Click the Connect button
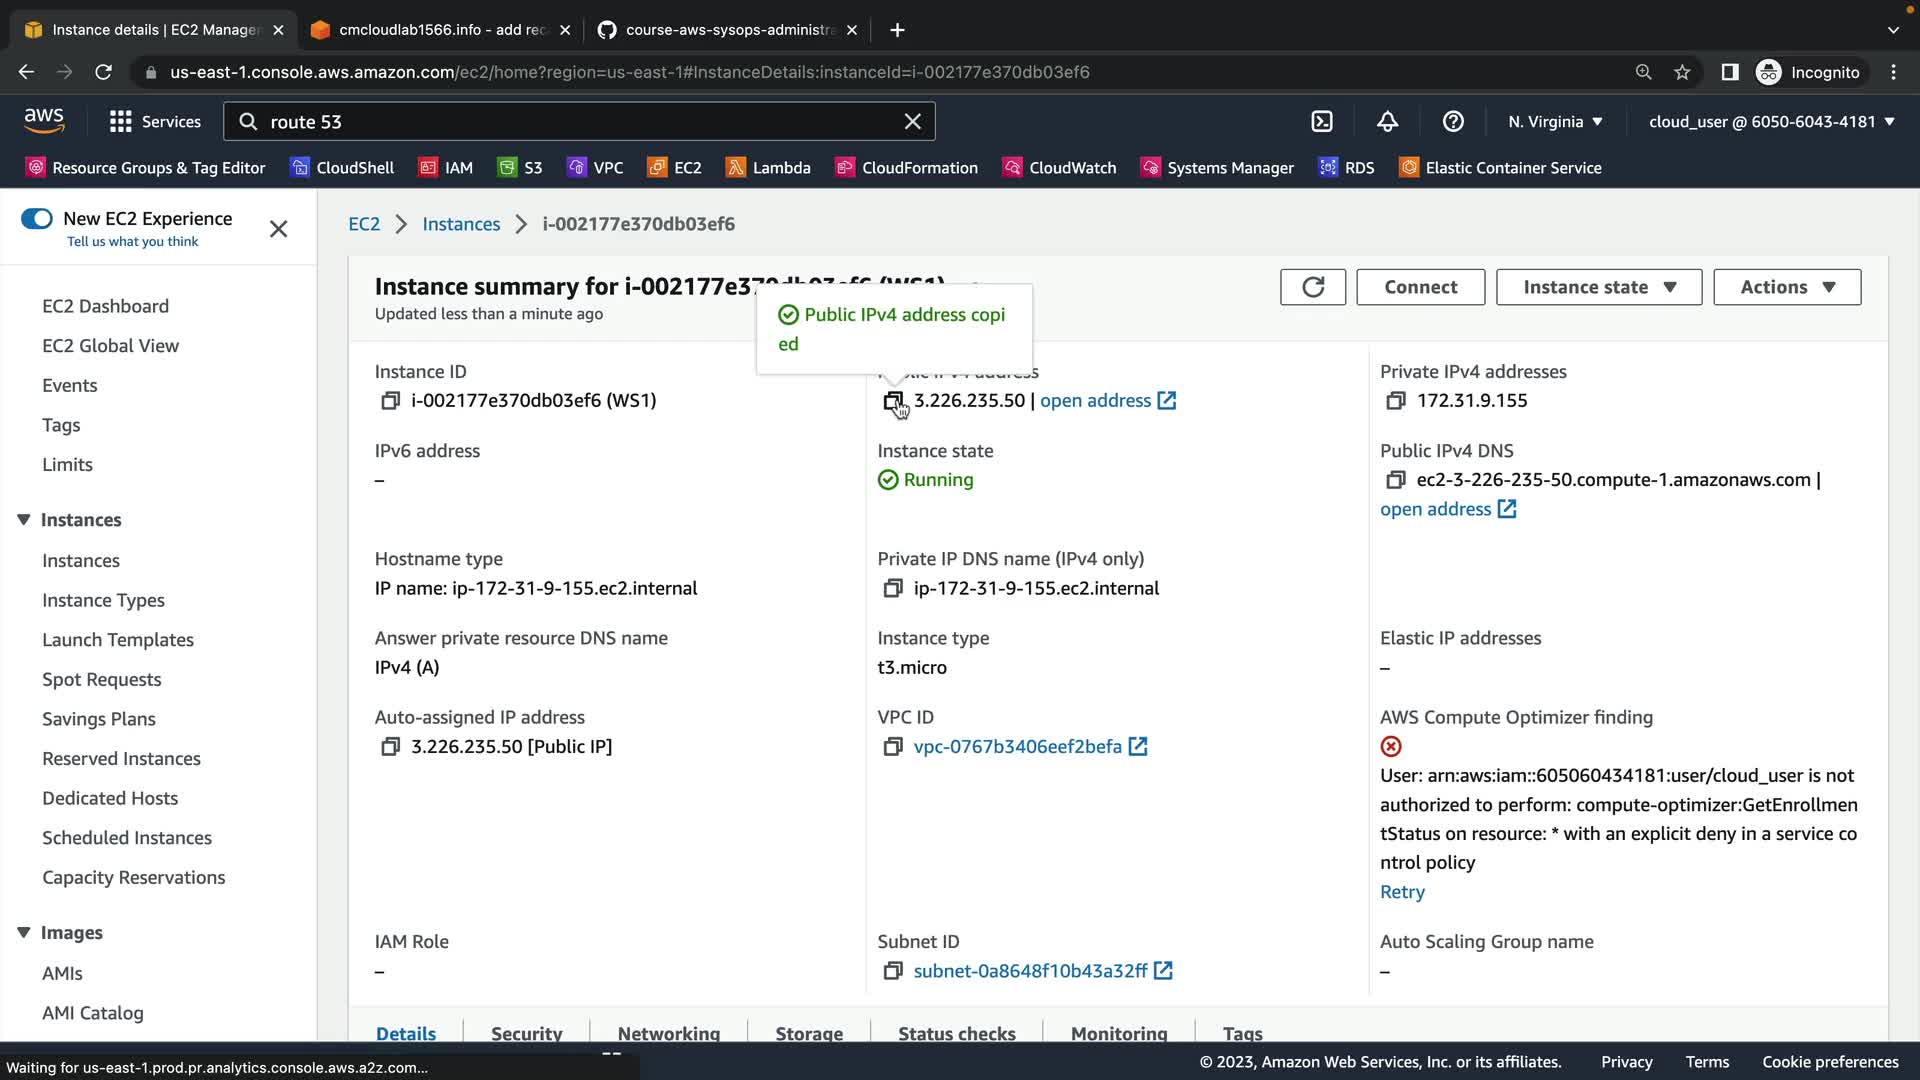The height and width of the screenshot is (1080, 1920). [x=1420, y=287]
